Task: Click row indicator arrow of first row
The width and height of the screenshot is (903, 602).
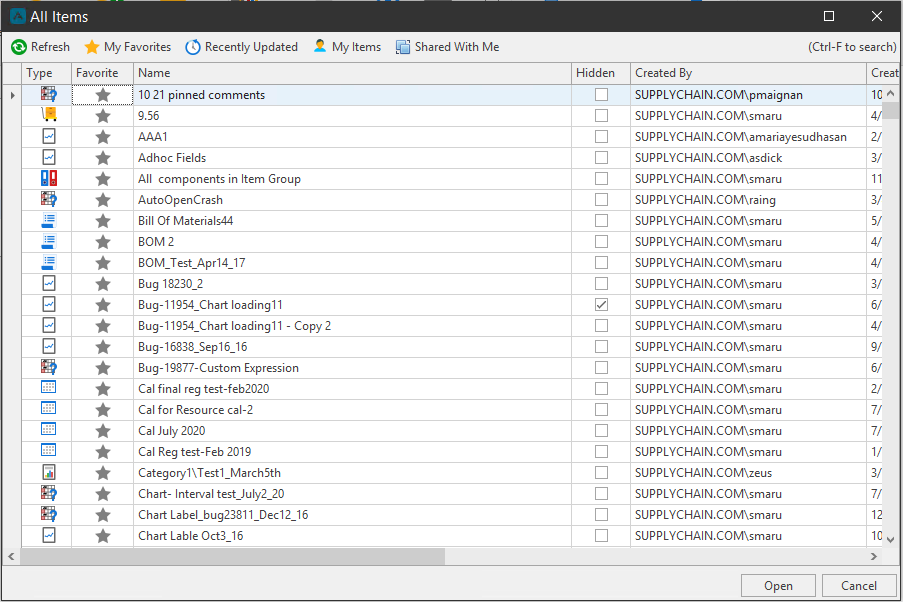Action: point(12,95)
